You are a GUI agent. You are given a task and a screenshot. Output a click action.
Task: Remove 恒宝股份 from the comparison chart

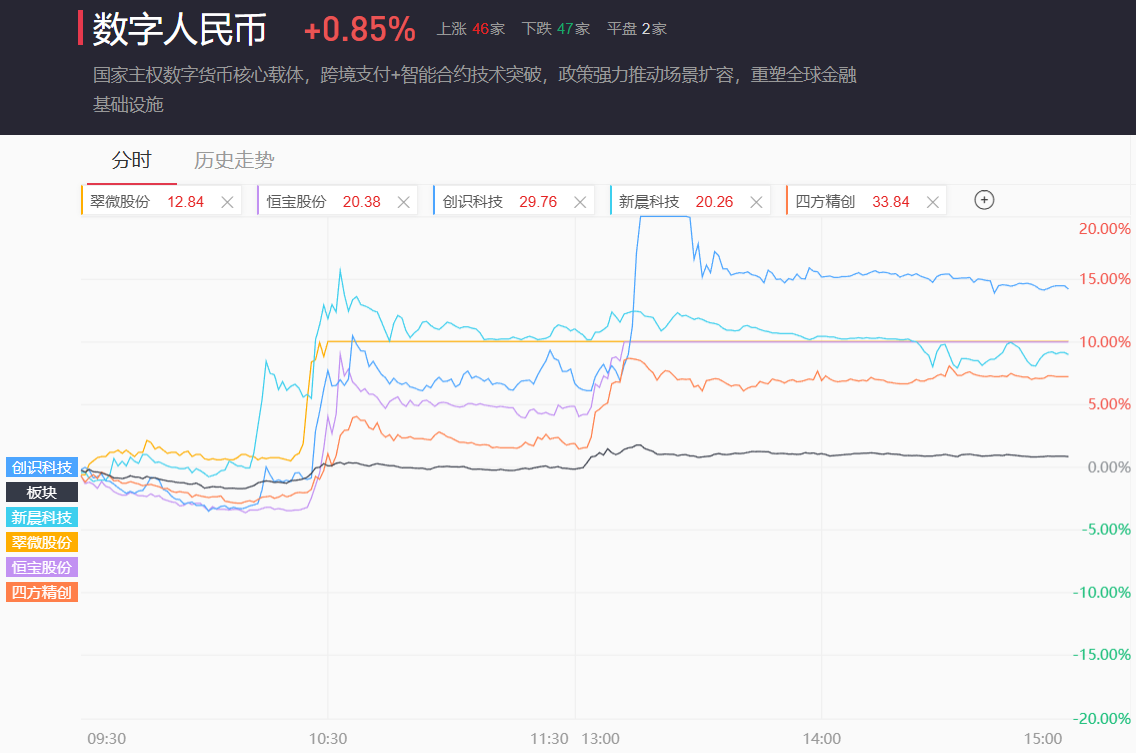pyautogui.click(x=404, y=202)
